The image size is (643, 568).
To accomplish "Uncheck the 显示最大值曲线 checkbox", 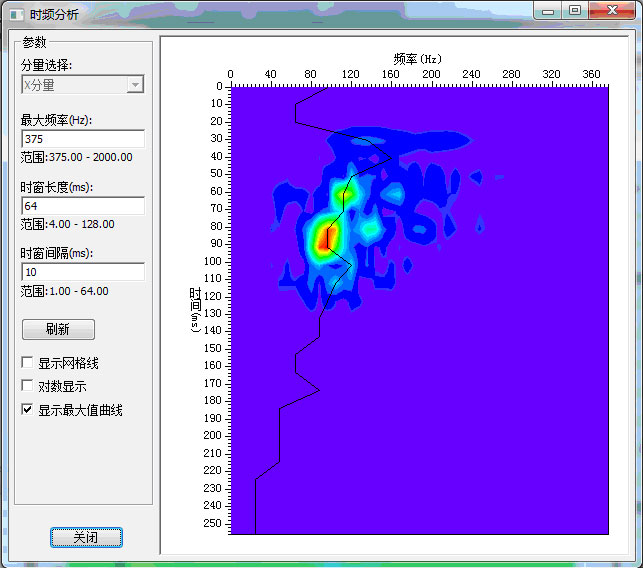I will point(28,410).
